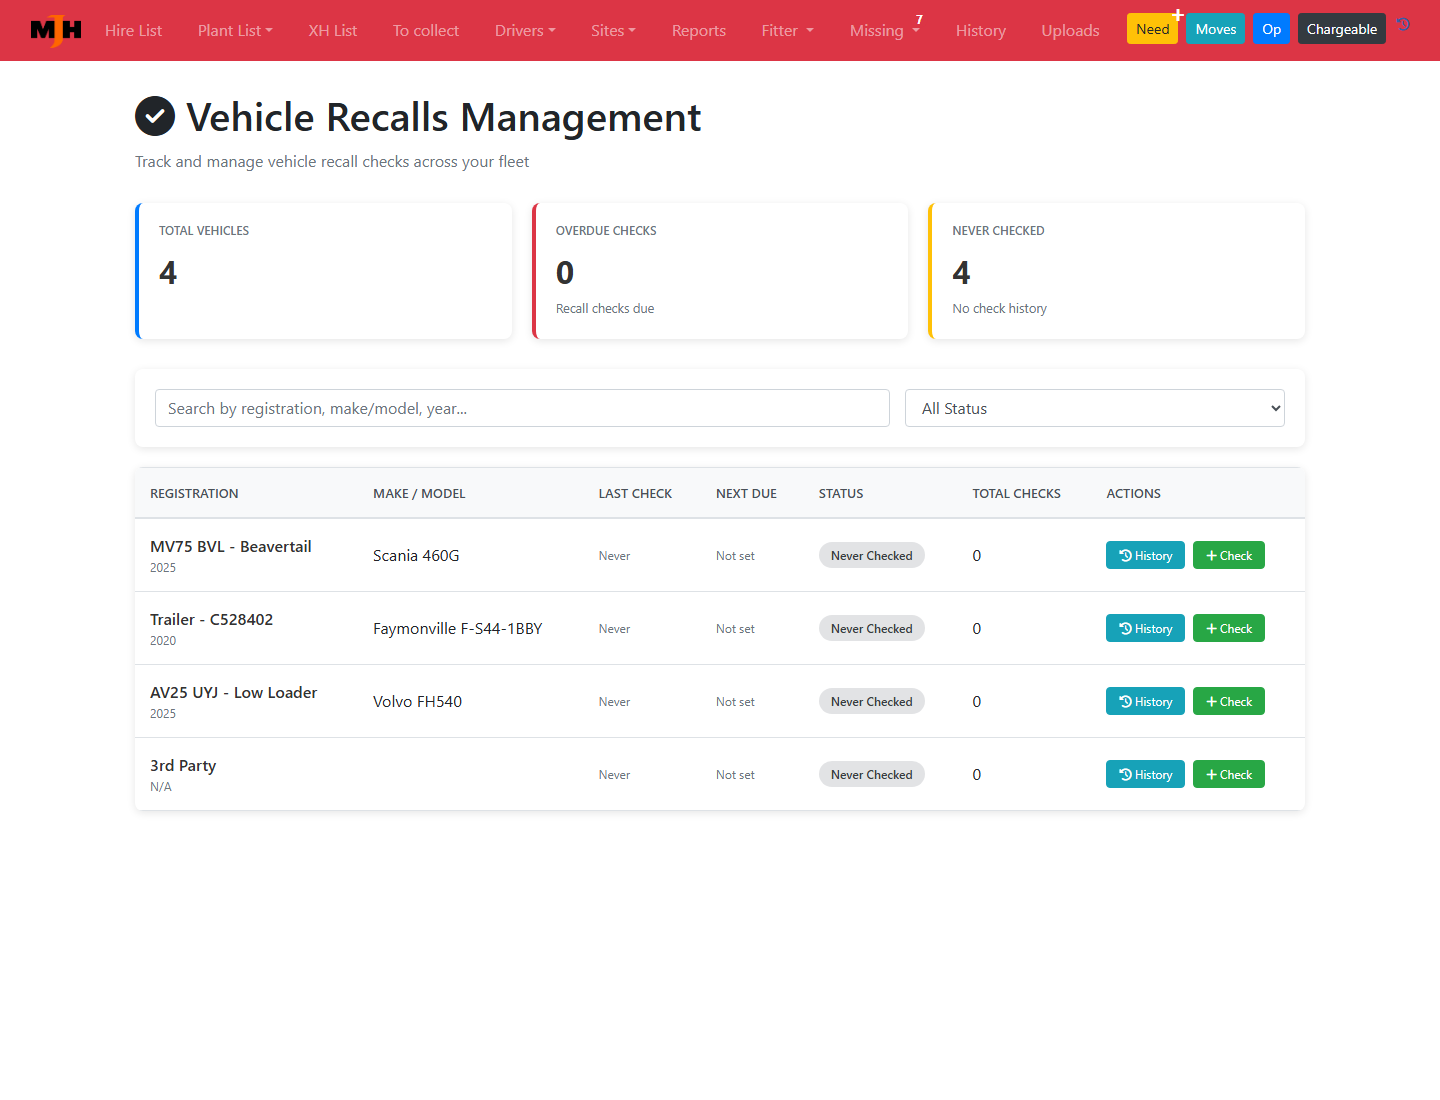The width and height of the screenshot is (1440, 1100).
Task: Click the checkmark icon beside page title
Action: (155, 117)
